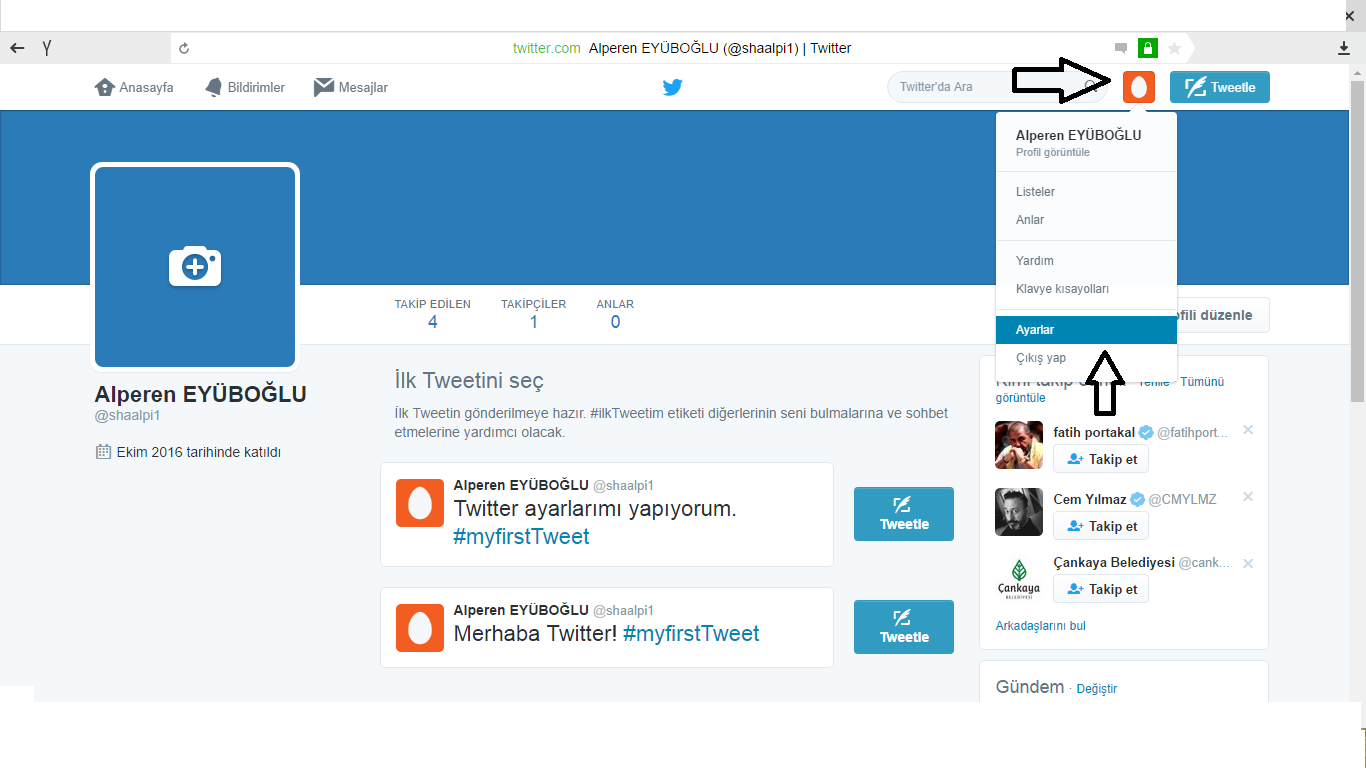Viewport: 1366px width, 768px height.
Task: Click #myfirstTweet in the 'Merhaba Twitter!' tweet
Action: 691,634
